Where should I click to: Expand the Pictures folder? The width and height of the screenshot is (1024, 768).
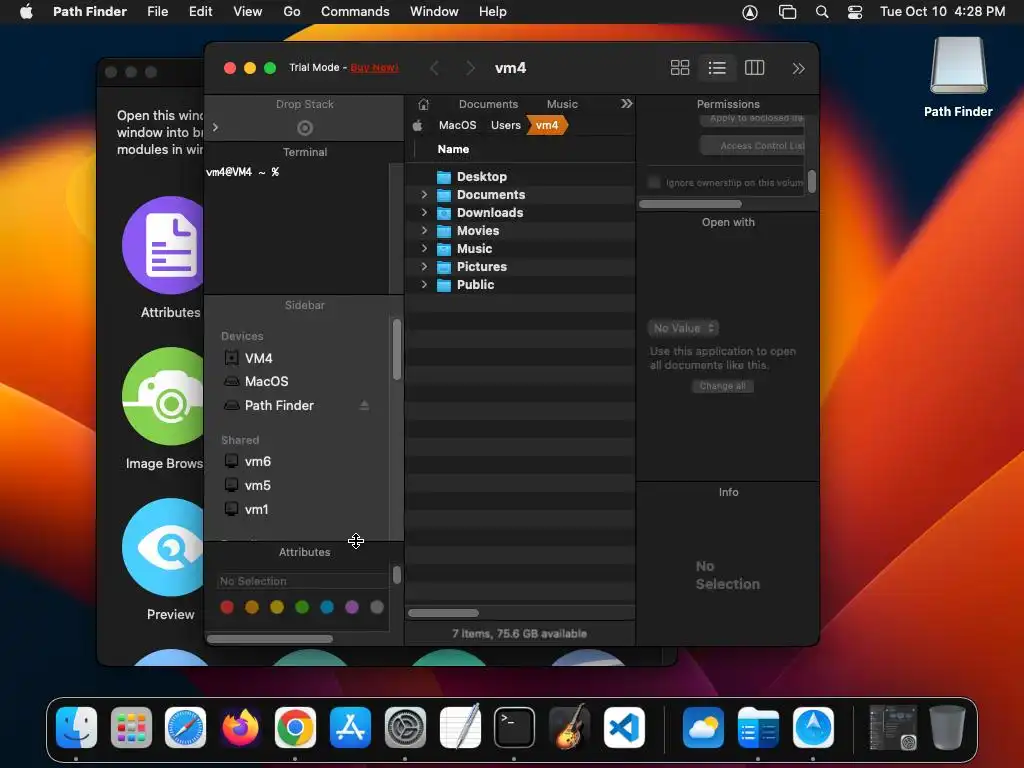[424, 266]
